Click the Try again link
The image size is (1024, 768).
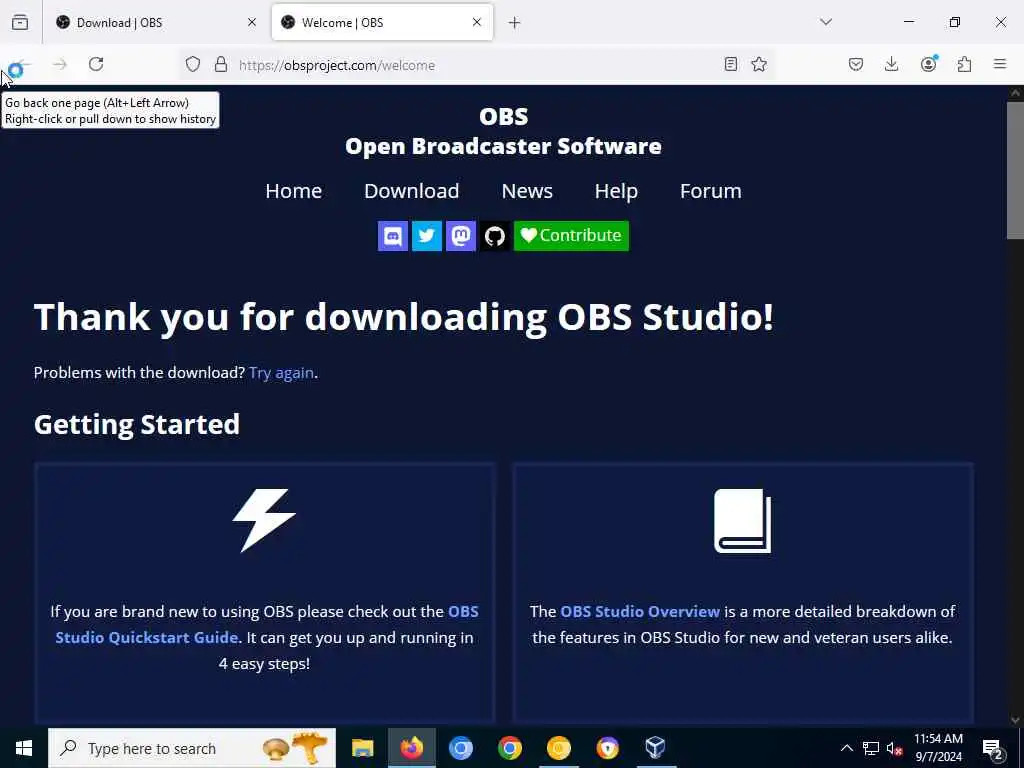281,372
